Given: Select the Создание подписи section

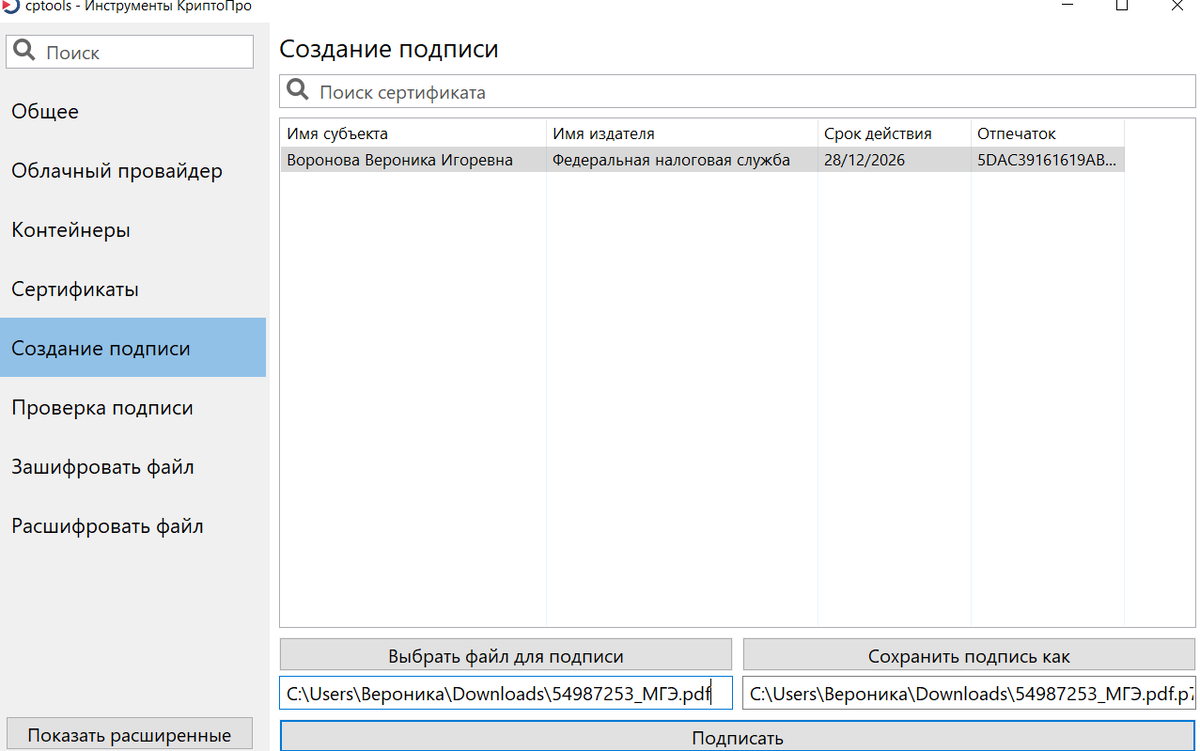Looking at the screenshot, I should point(133,348).
